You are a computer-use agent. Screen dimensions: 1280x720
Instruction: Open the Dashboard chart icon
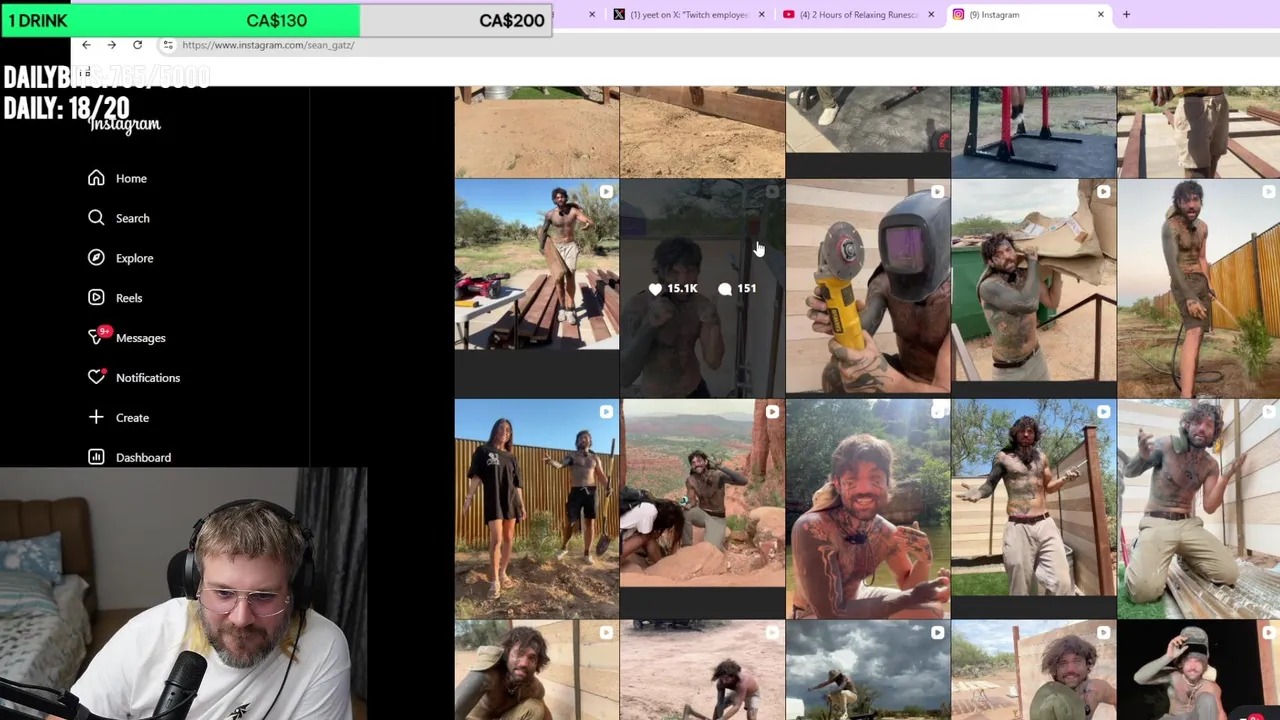click(96, 457)
